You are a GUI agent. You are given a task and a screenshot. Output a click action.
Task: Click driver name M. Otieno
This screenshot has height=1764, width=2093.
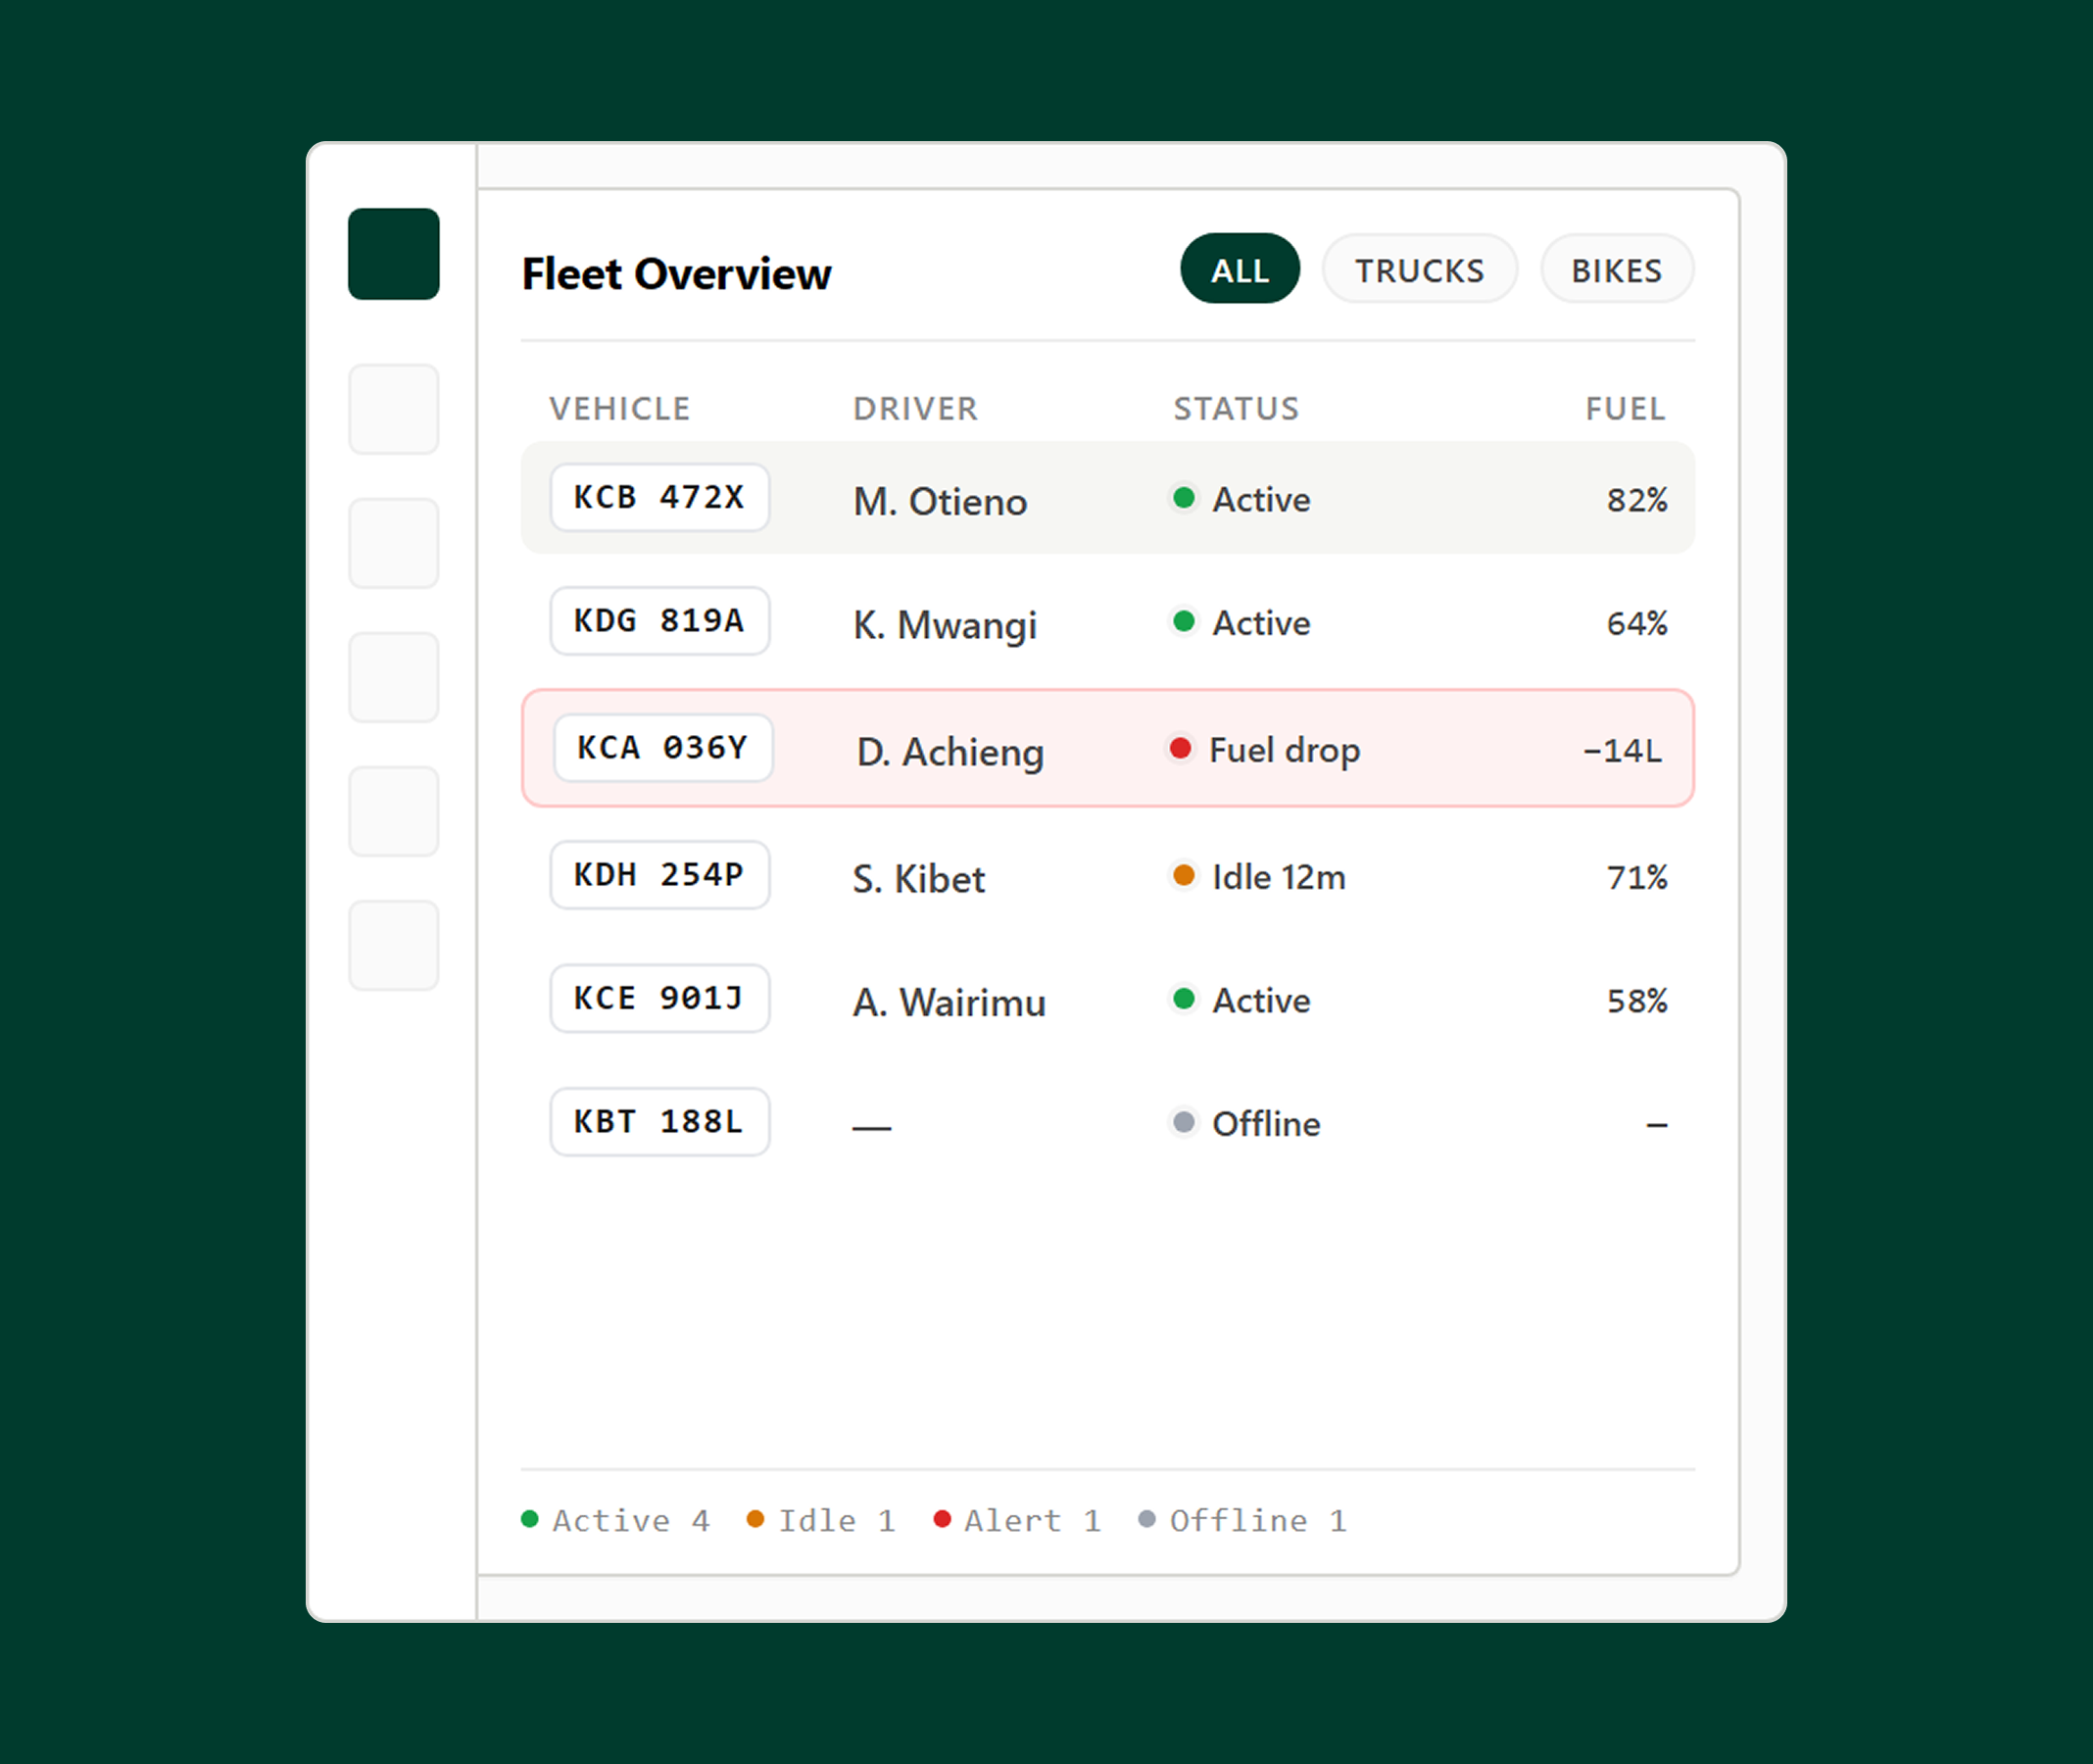(940, 501)
